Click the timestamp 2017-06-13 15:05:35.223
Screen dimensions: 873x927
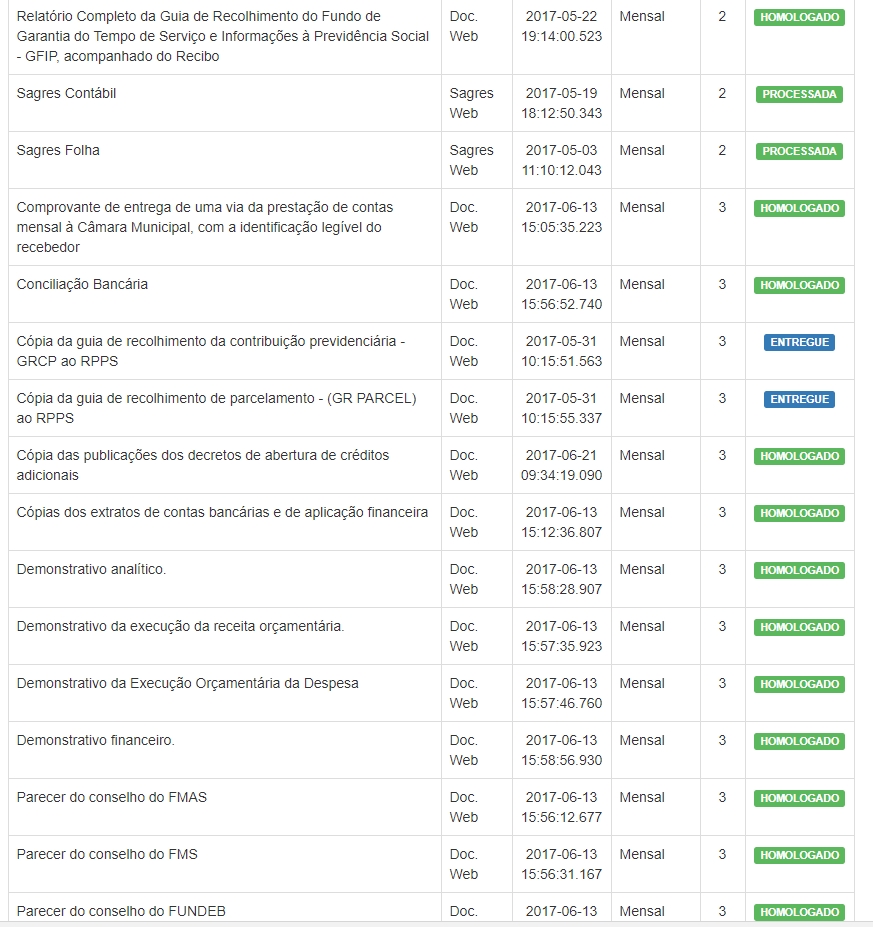pos(562,217)
